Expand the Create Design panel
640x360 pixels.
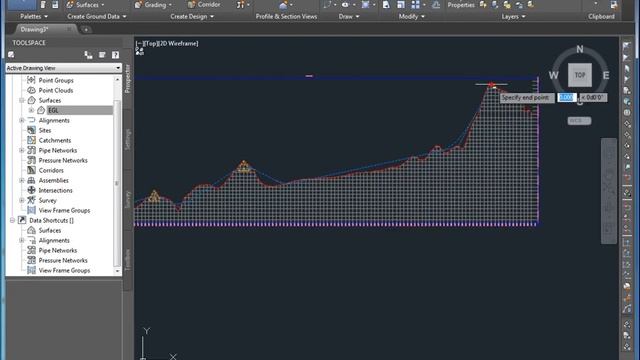[192, 16]
